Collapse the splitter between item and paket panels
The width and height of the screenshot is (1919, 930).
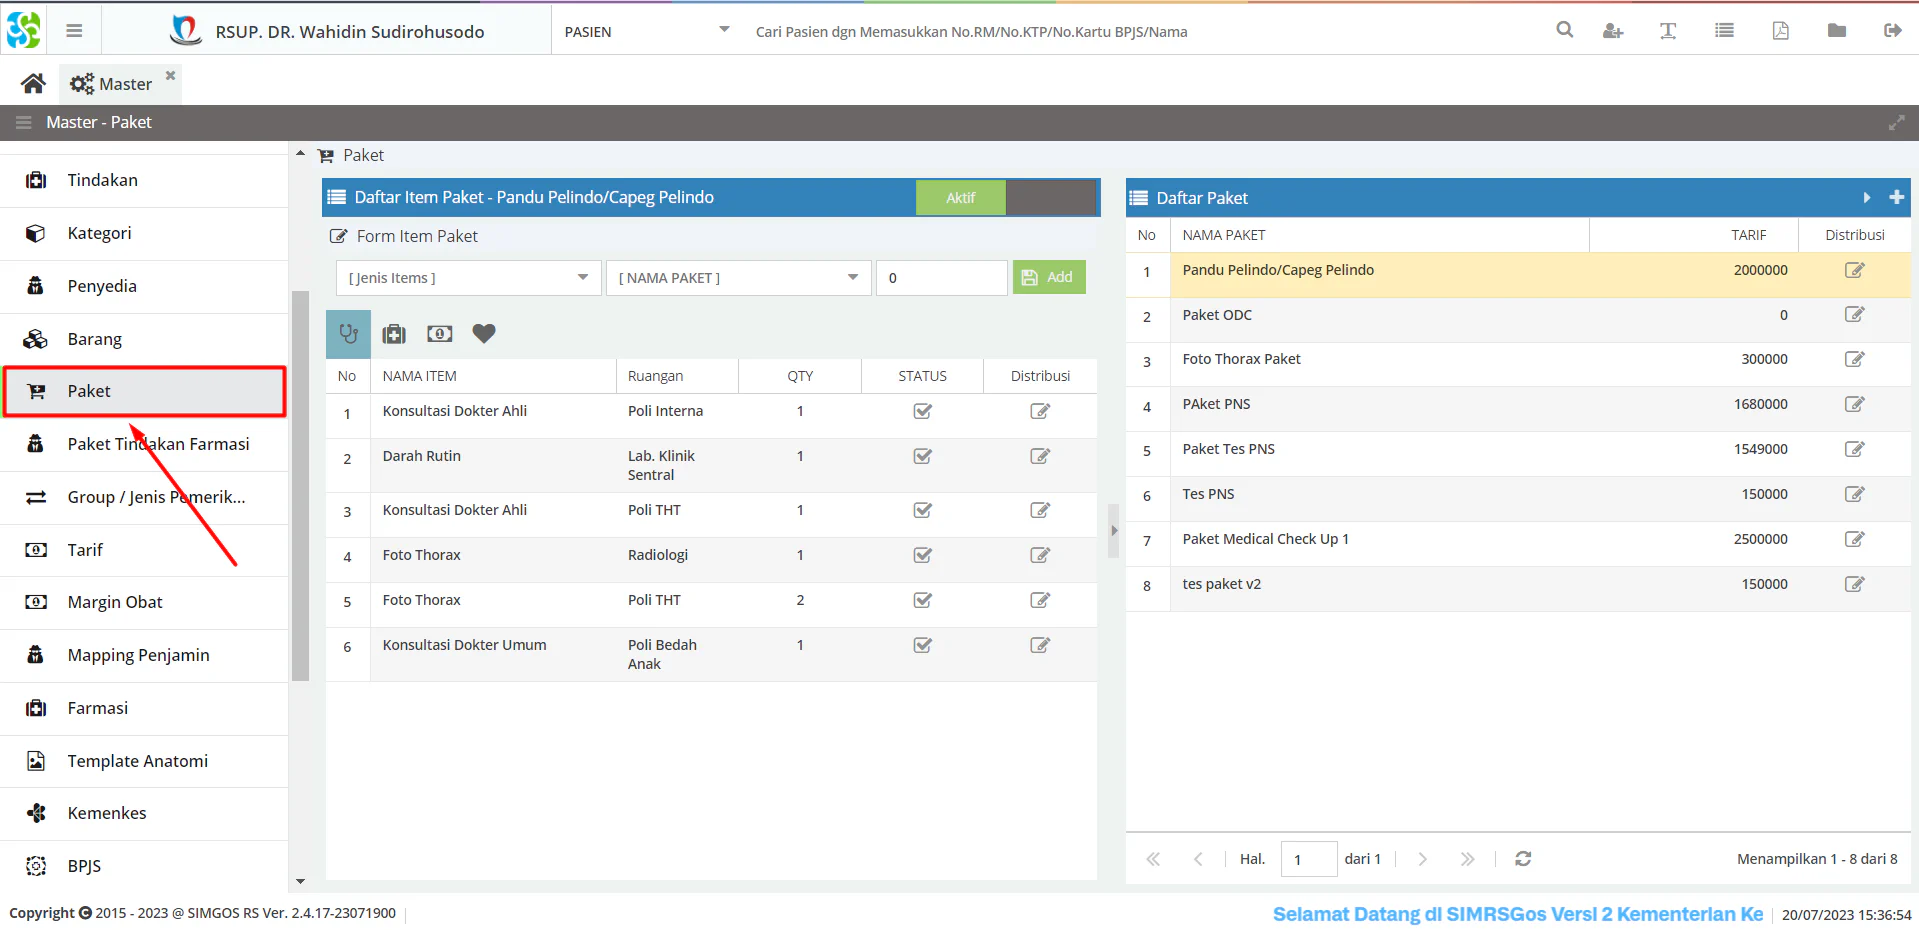(x=1113, y=531)
